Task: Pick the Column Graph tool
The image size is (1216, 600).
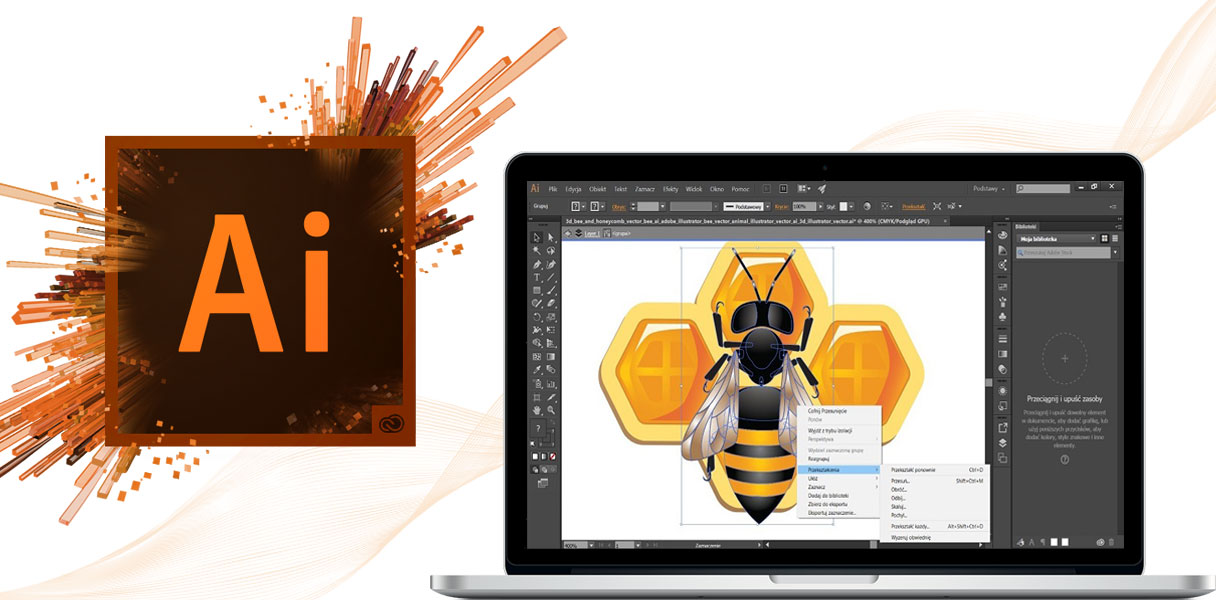Action: coord(551,383)
